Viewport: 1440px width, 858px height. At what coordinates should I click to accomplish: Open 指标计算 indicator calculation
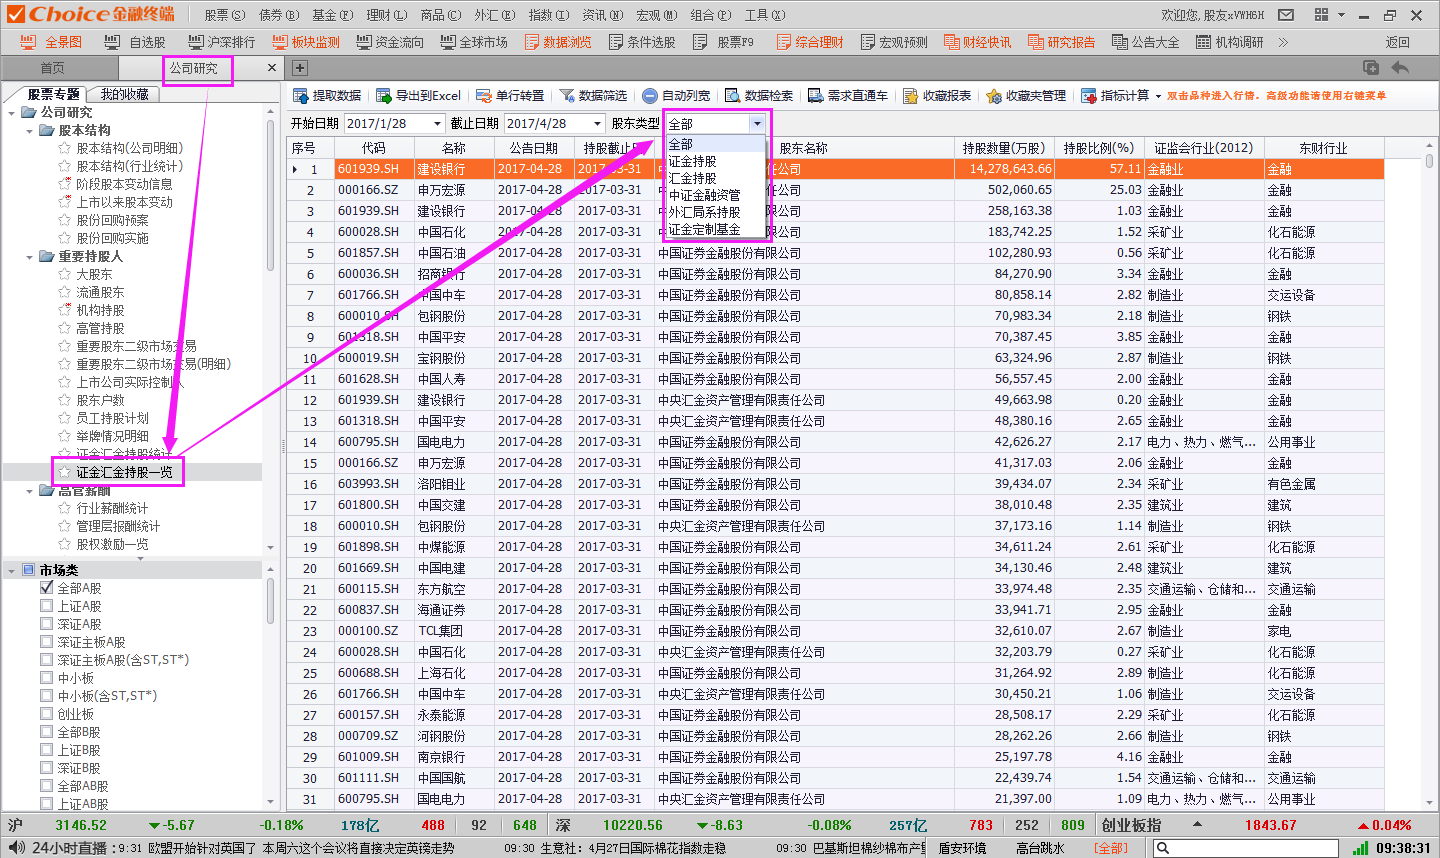1089,96
